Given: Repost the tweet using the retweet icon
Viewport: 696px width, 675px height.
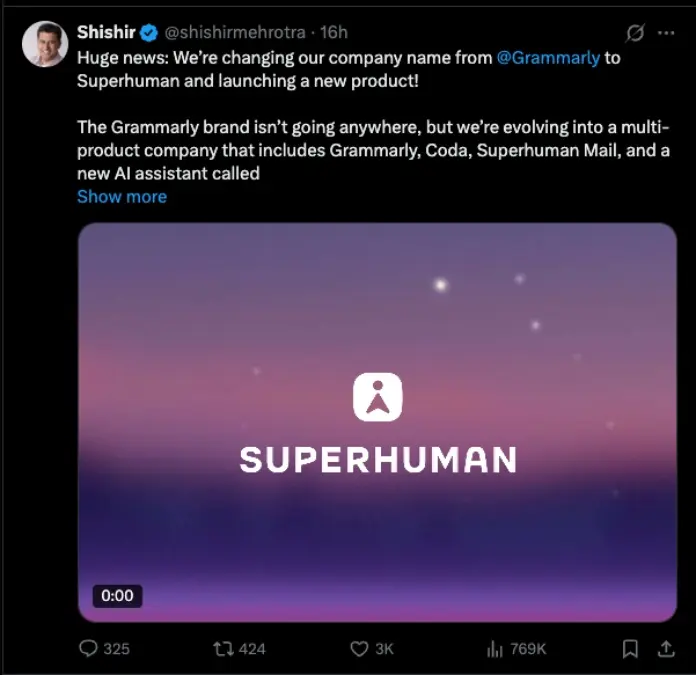Looking at the screenshot, I should click(x=223, y=649).
